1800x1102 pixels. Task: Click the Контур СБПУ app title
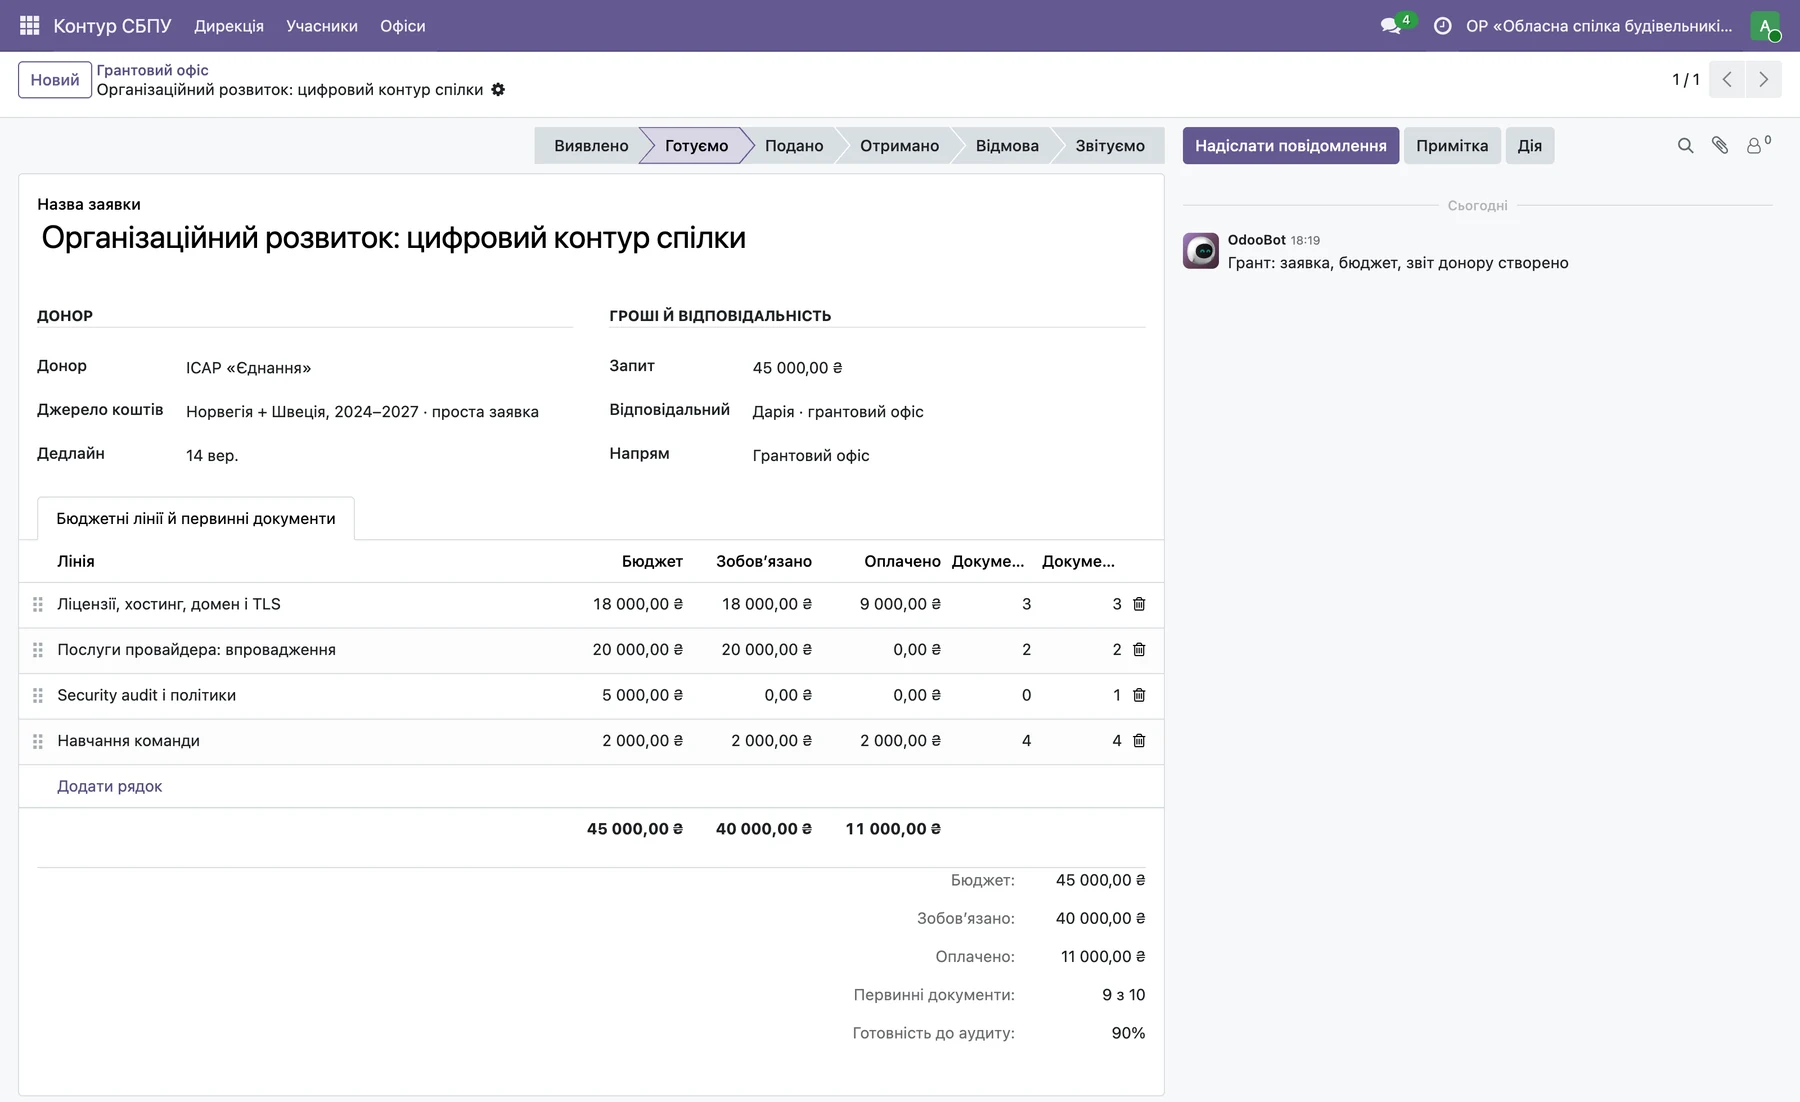112,26
